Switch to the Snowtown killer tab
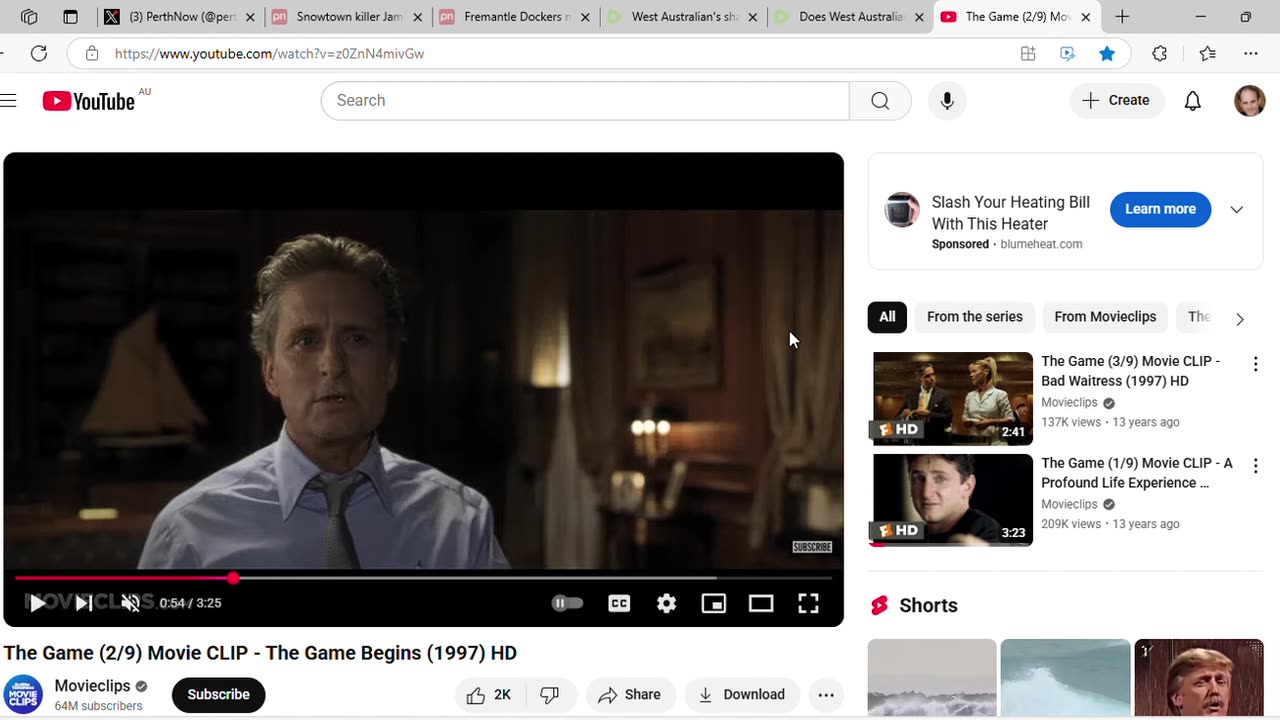 click(x=348, y=17)
